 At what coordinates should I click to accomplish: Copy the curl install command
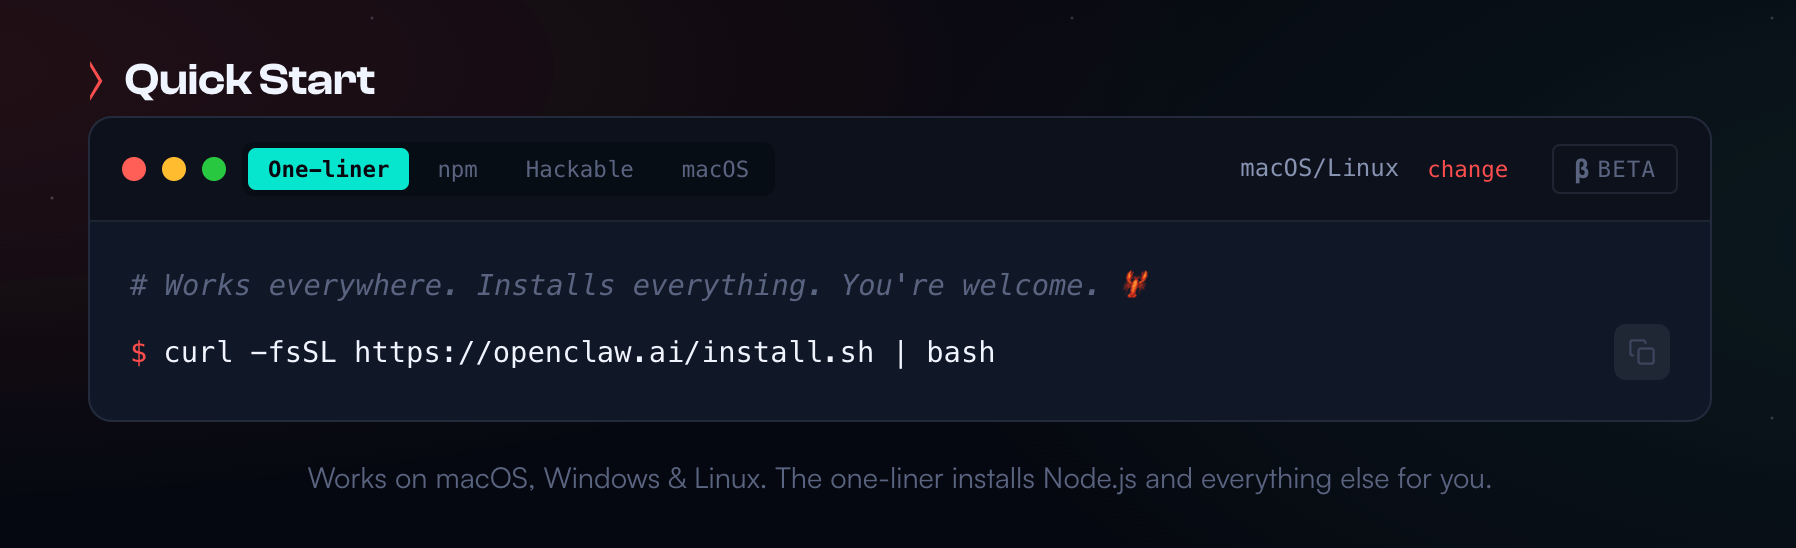point(1641,352)
